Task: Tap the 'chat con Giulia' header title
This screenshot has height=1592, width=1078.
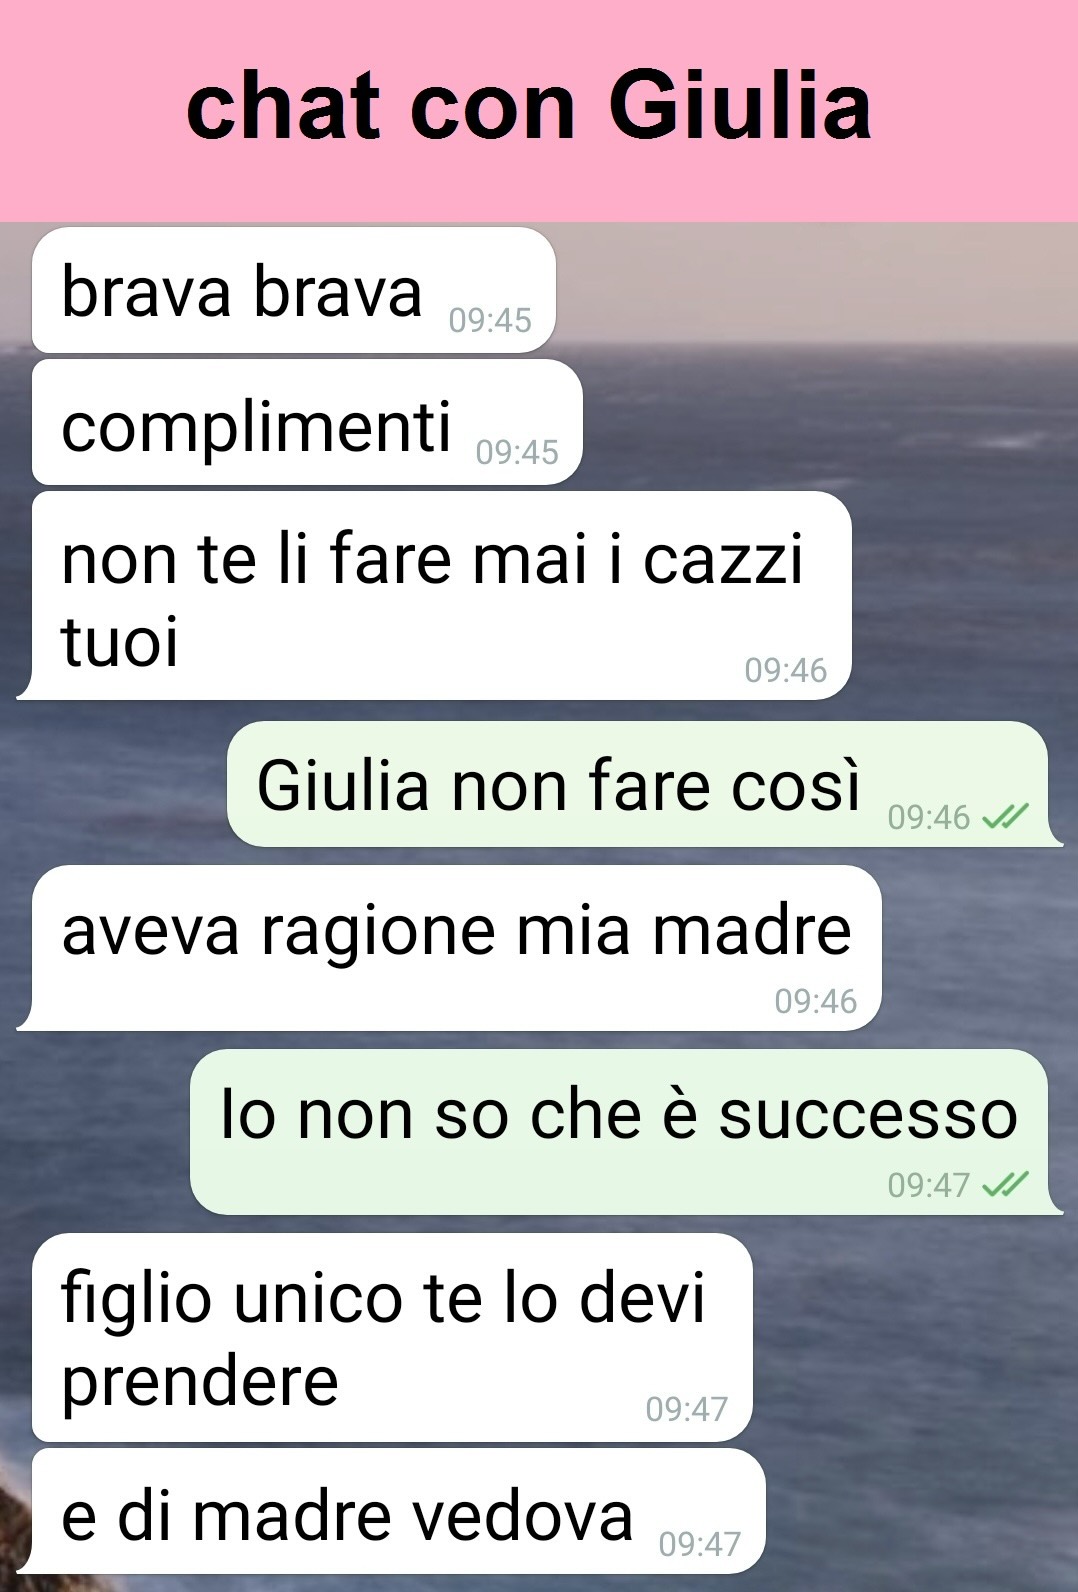Action: (x=529, y=106)
